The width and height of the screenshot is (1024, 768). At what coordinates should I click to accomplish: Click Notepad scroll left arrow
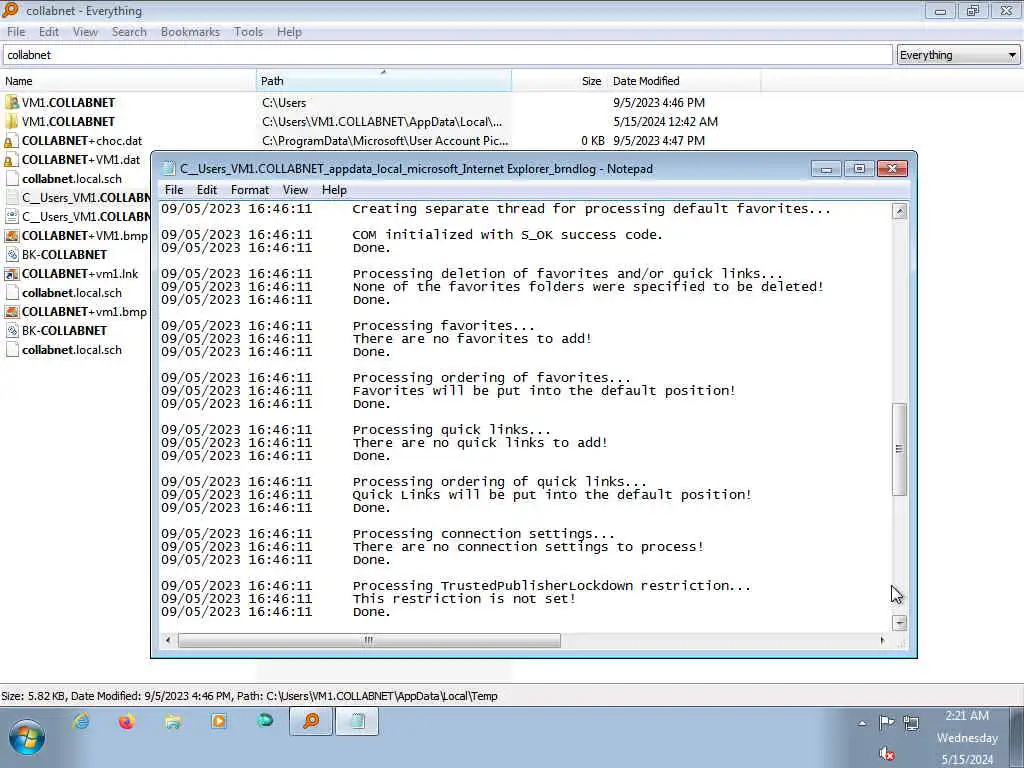168,640
